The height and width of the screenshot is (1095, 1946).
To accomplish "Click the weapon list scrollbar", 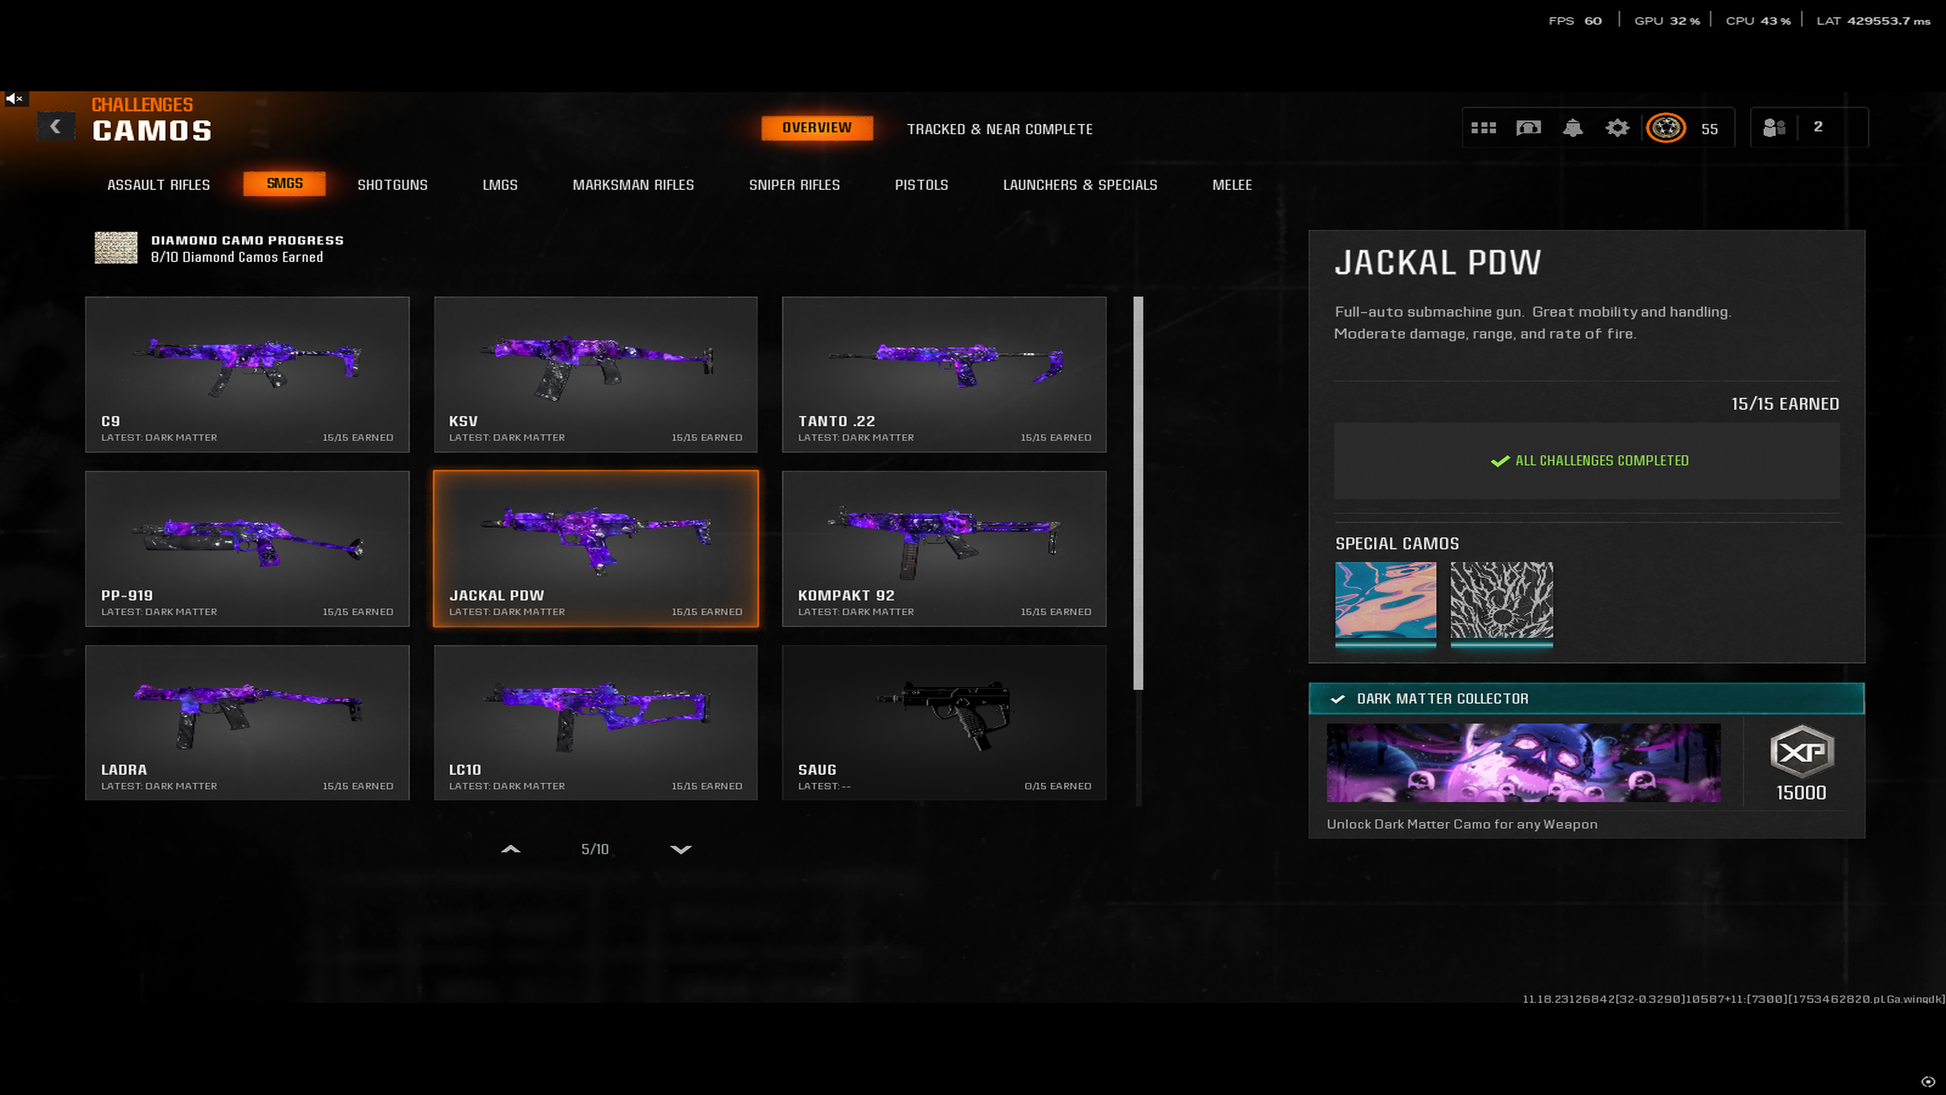I will [1138, 493].
